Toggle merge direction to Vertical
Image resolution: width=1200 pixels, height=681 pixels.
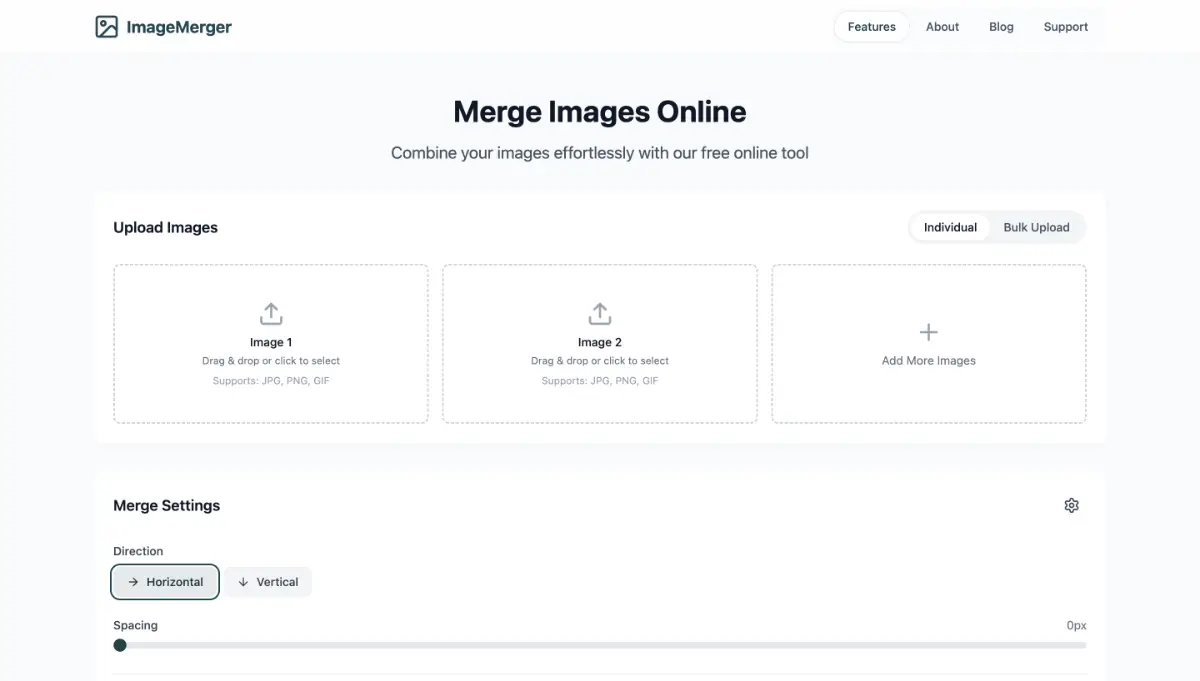(268, 581)
